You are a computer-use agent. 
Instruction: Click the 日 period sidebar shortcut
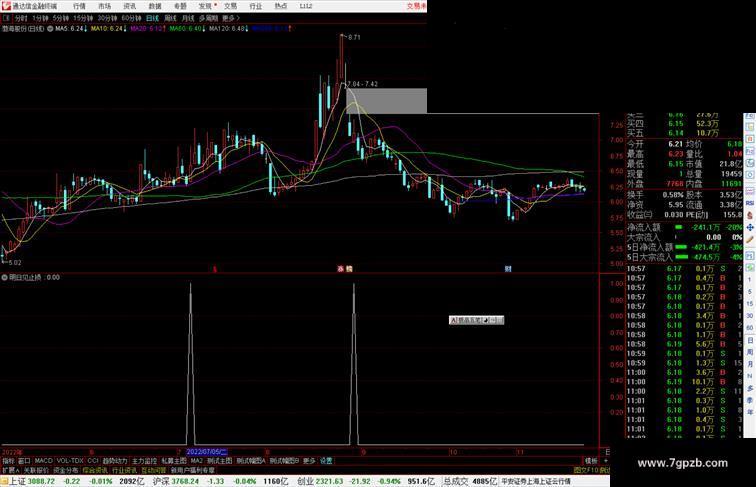(750, 340)
